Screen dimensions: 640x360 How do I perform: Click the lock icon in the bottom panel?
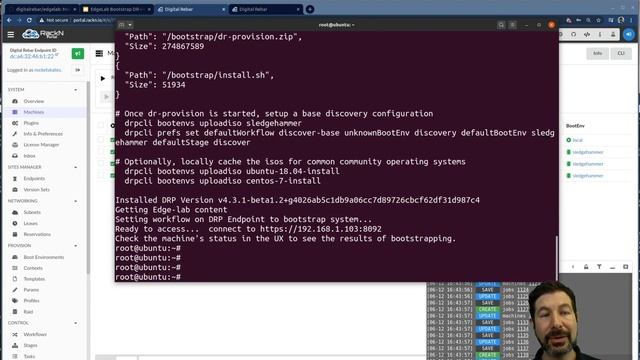pyautogui.click(x=586, y=267)
